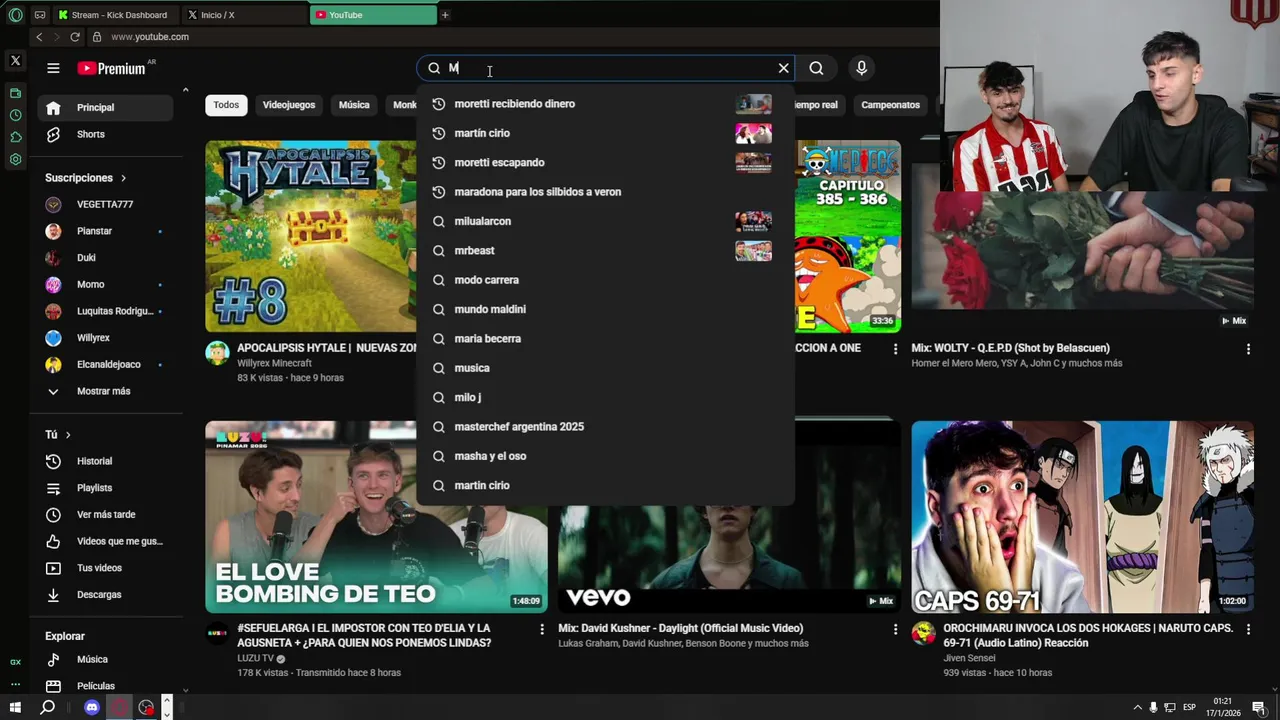Expand the Tú section chevron
1280x720 pixels.
68,435
